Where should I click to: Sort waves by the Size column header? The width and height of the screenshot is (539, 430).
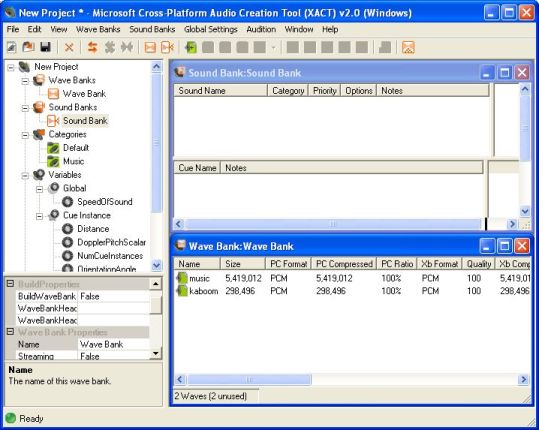coord(243,264)
